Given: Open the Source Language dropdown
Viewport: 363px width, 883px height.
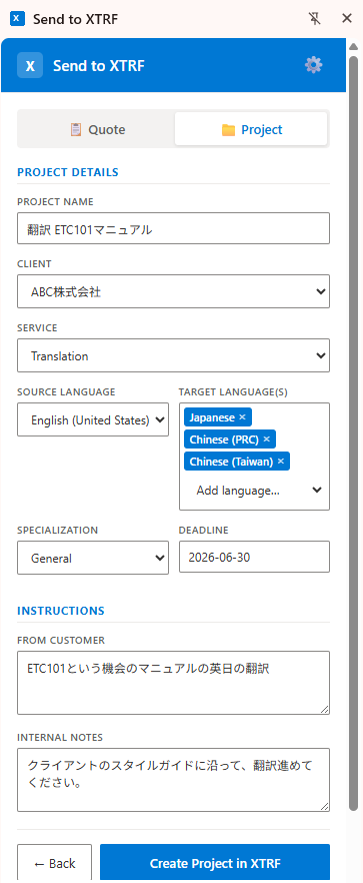Looking at the screenshot, I should [93, 420].
